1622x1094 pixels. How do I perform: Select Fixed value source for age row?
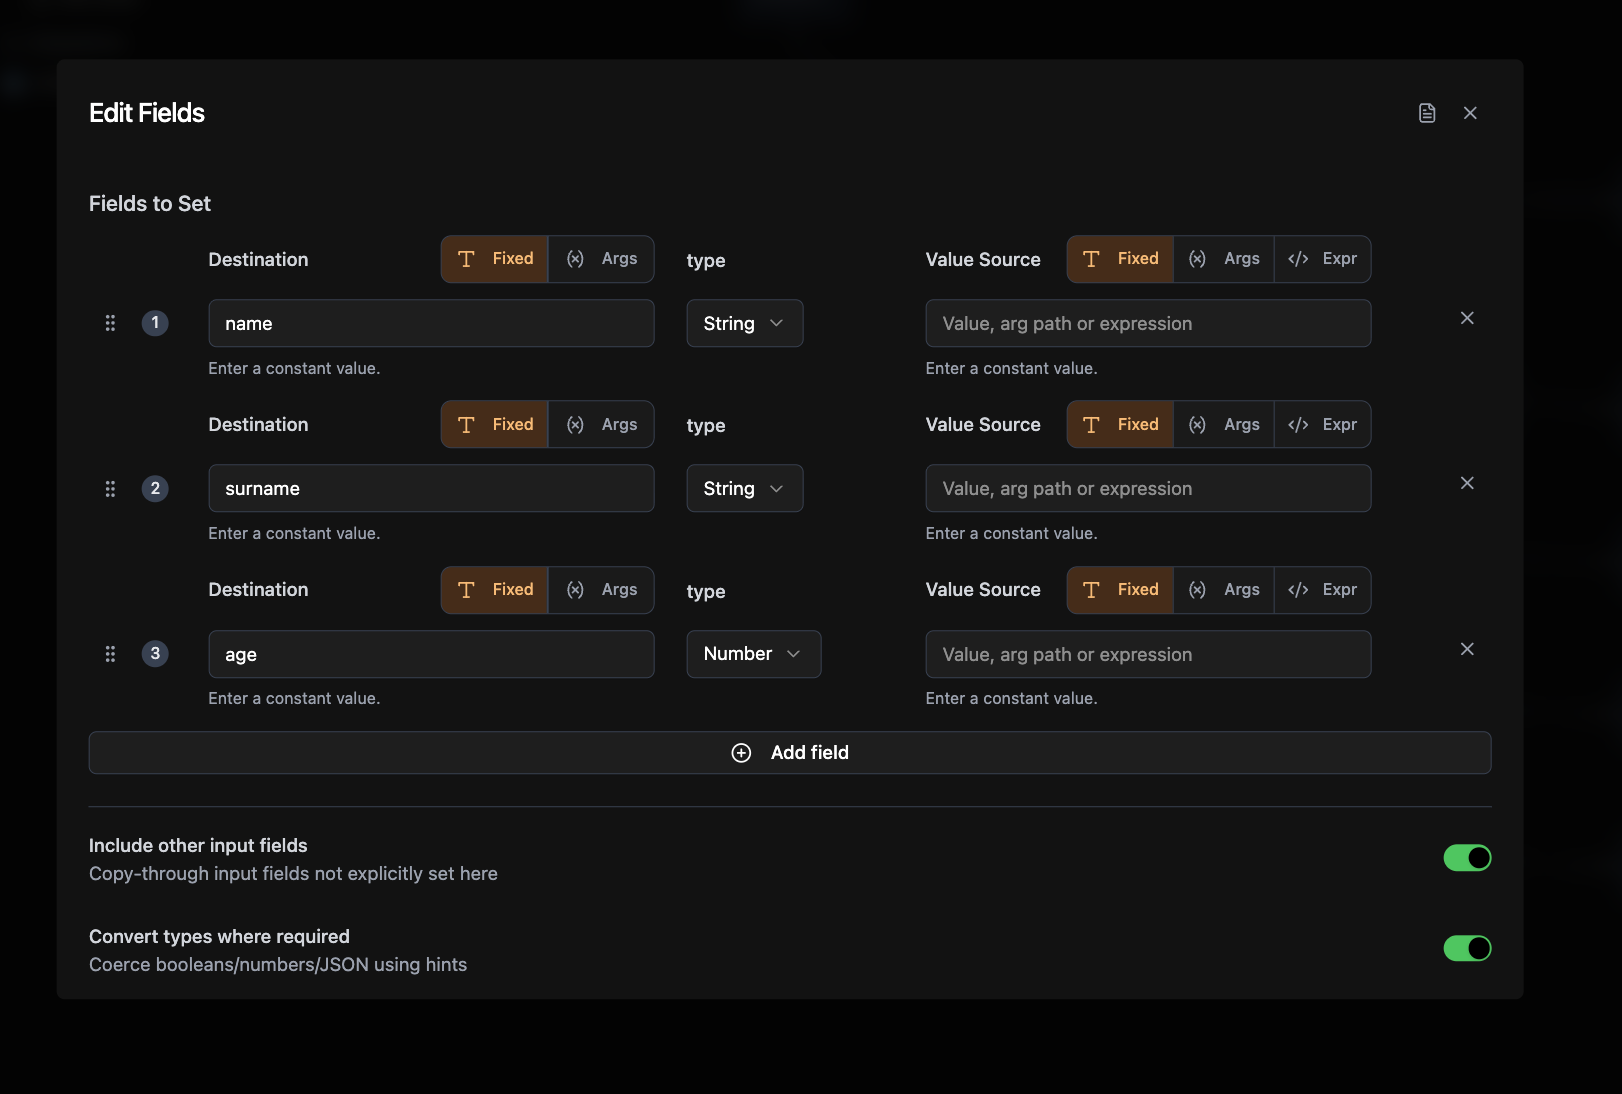coord(1121,590)
